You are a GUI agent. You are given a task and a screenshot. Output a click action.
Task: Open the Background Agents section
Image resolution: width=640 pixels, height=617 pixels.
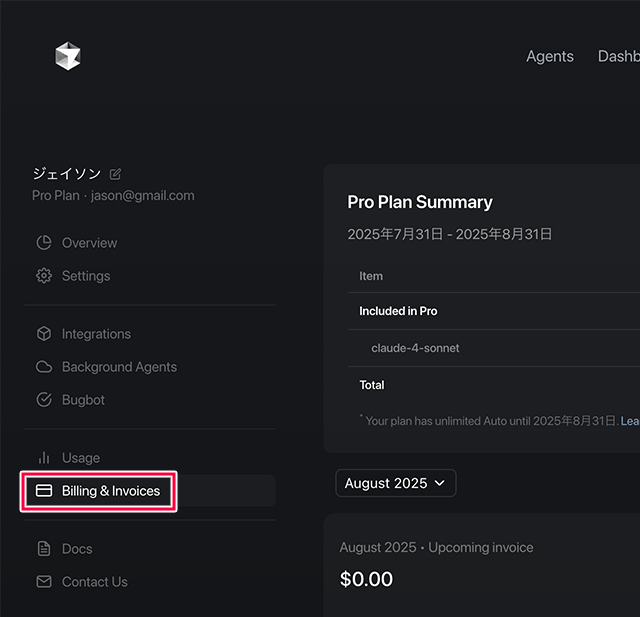(119, 367)
